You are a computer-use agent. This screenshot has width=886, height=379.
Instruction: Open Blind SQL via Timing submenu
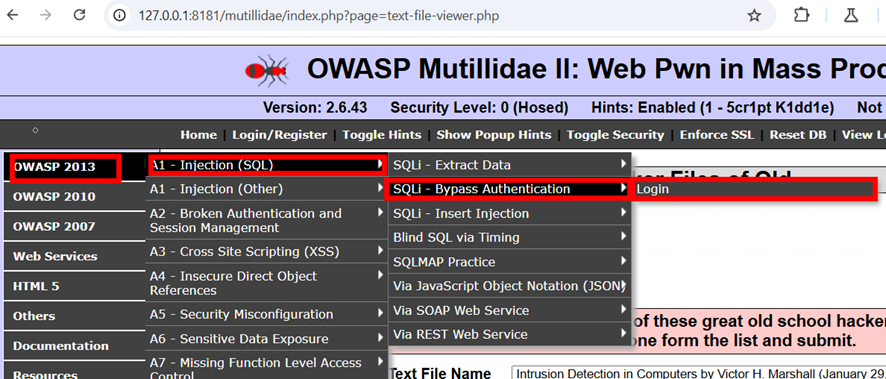510,237
